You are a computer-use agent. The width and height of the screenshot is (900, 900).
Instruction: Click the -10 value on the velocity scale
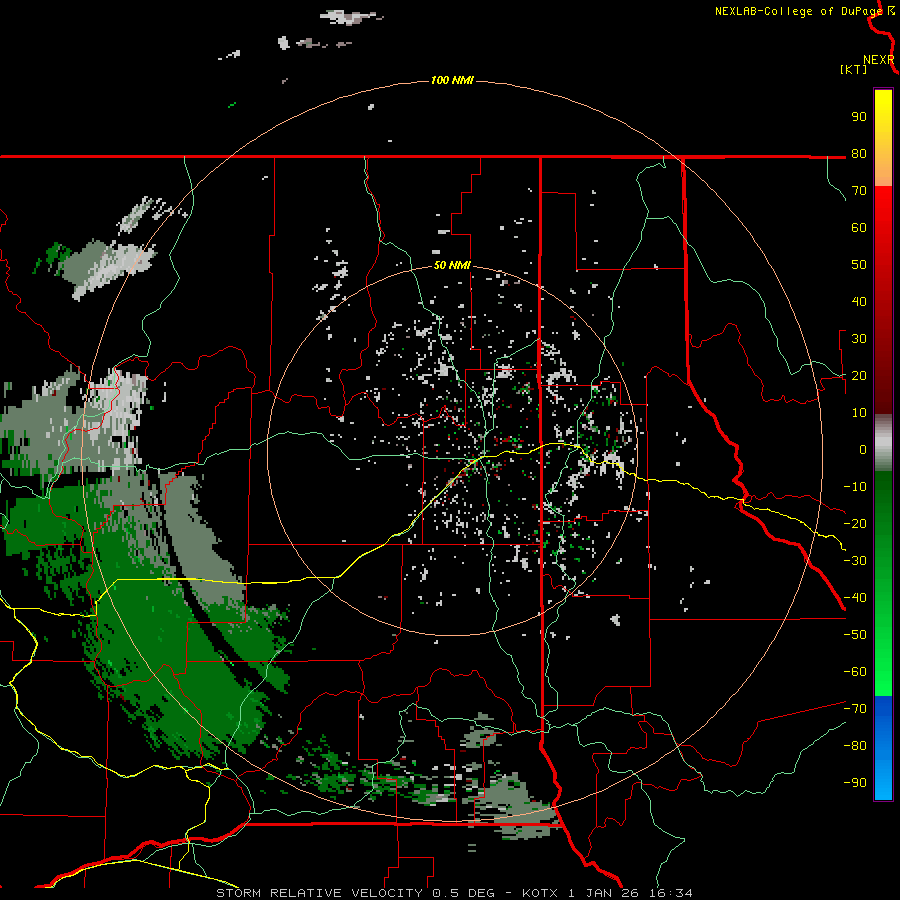tap(855, 487)
